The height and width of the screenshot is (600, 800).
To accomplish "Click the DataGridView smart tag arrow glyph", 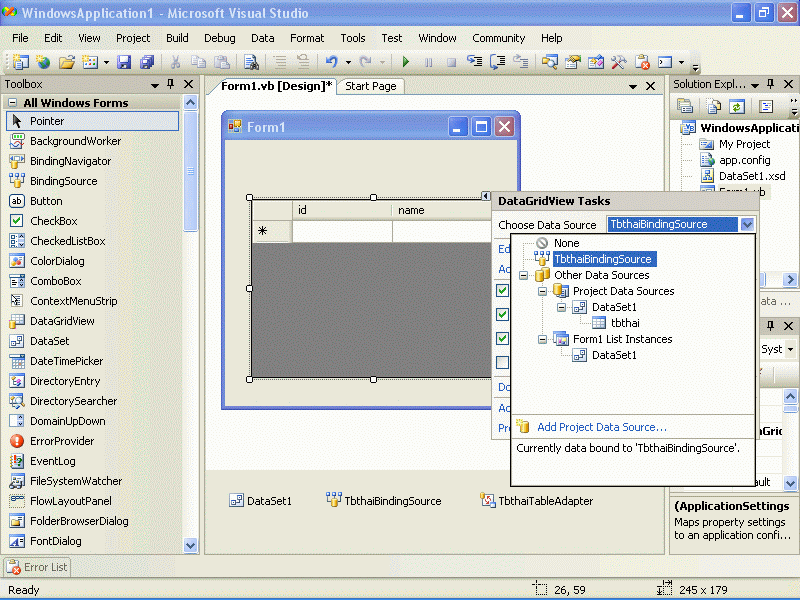I will pos(486,196).
